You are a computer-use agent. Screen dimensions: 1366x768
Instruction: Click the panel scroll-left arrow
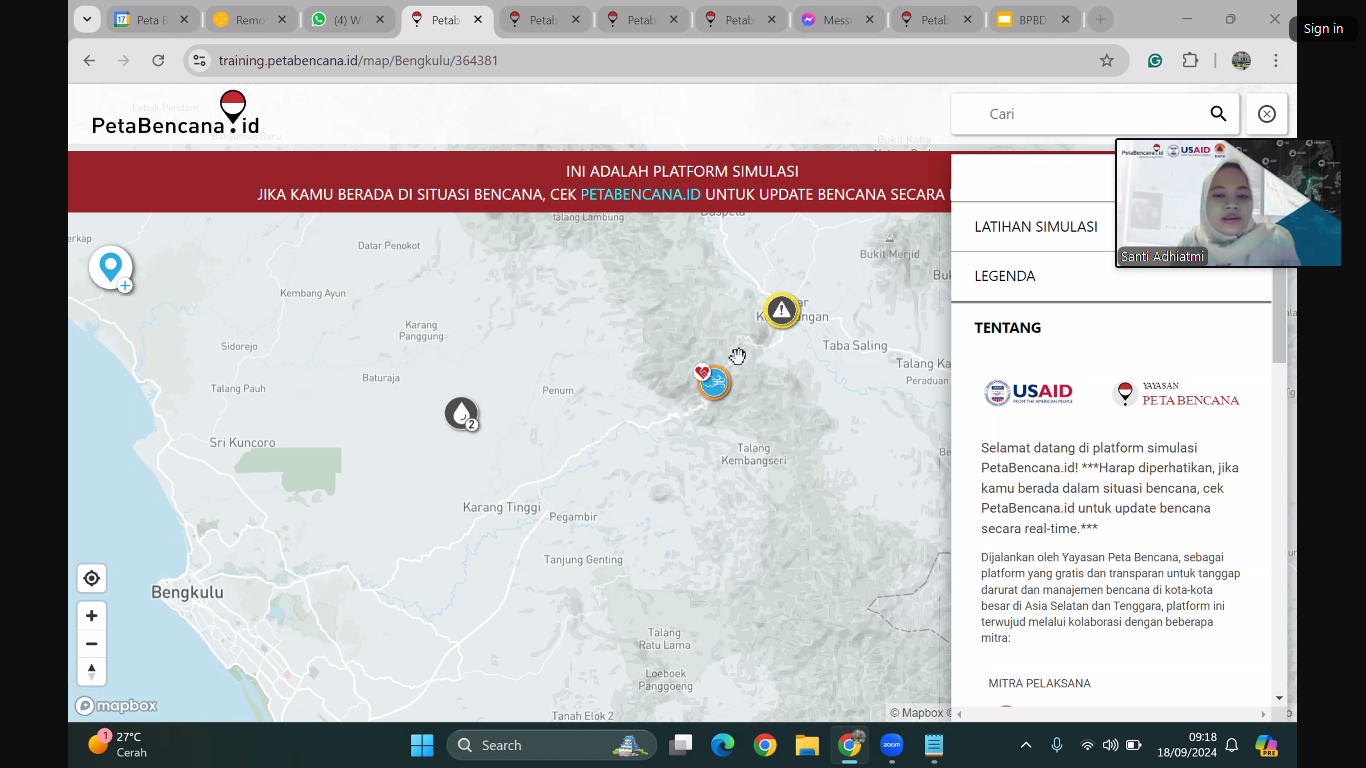point(959,714)
